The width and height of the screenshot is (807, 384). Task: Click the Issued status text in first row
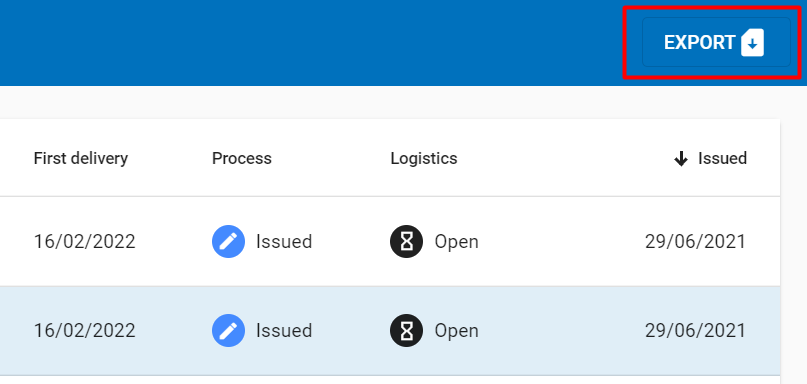(x=284, y=241)
